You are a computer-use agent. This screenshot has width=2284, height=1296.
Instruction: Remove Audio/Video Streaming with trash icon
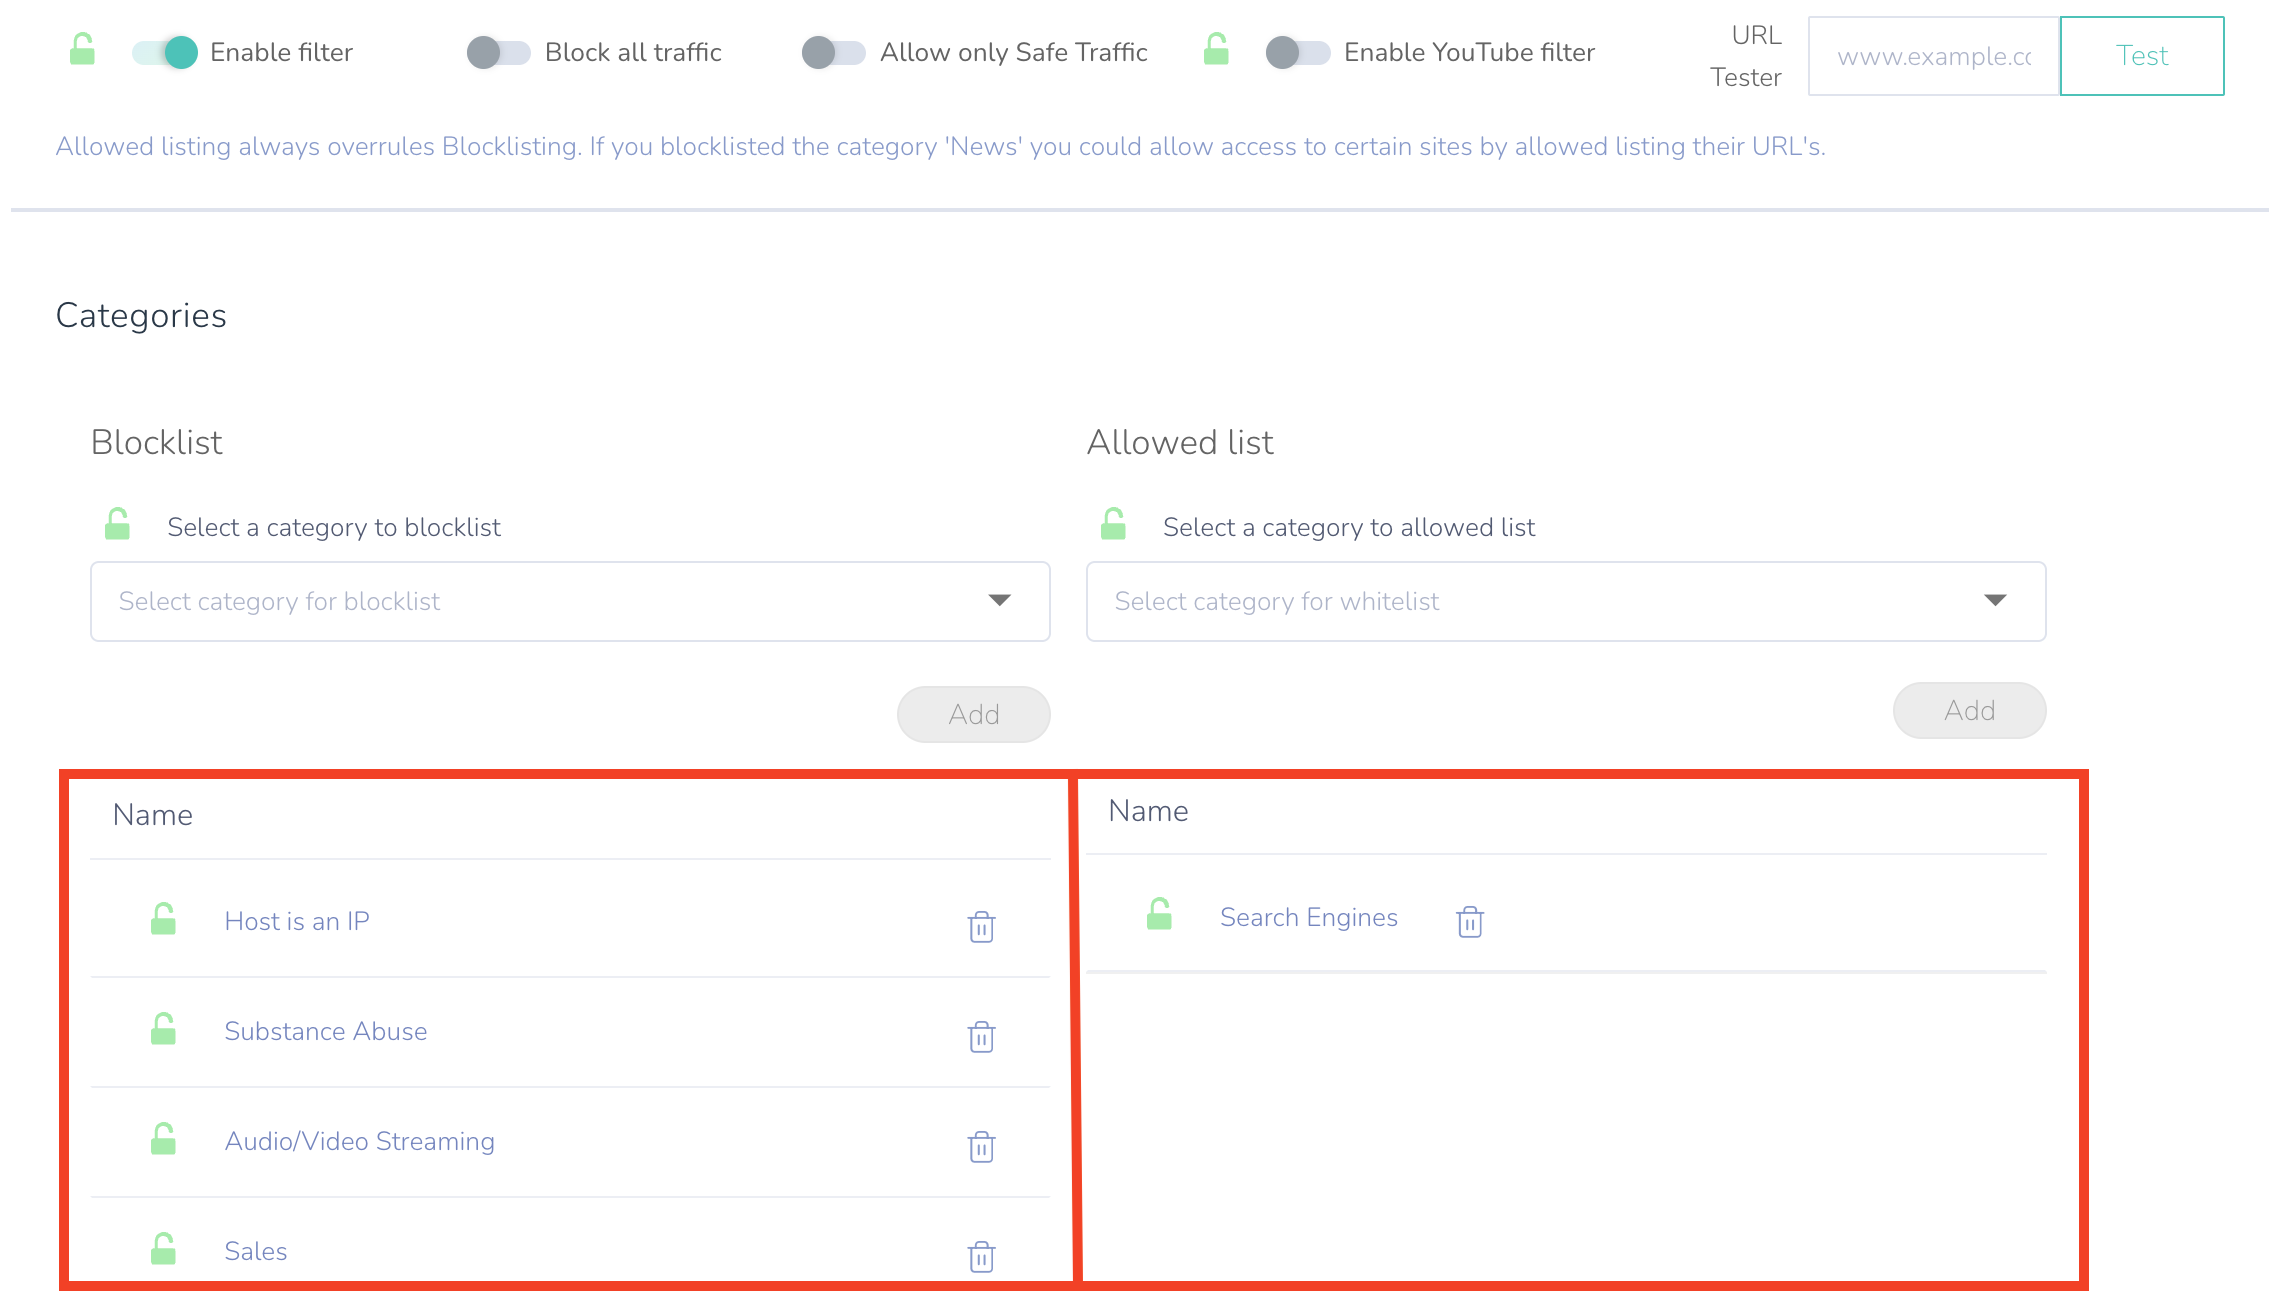[981, 1147]
